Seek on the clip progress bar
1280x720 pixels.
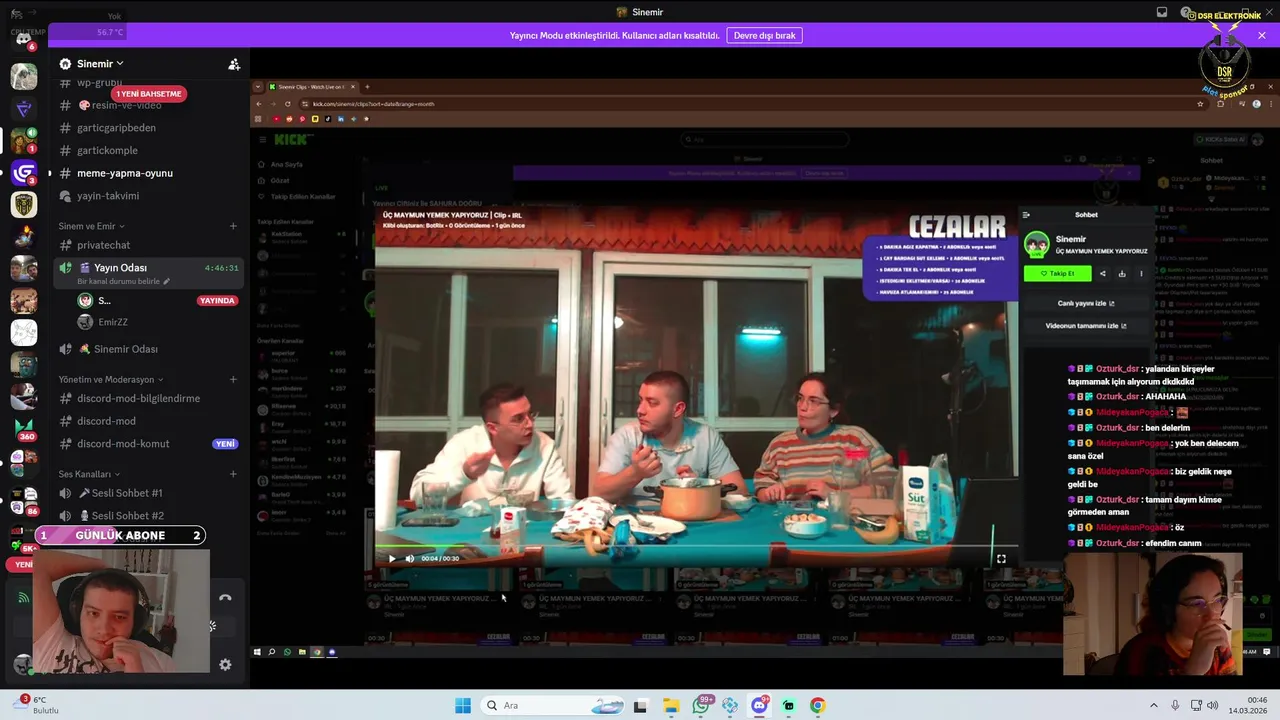(696, 548)
